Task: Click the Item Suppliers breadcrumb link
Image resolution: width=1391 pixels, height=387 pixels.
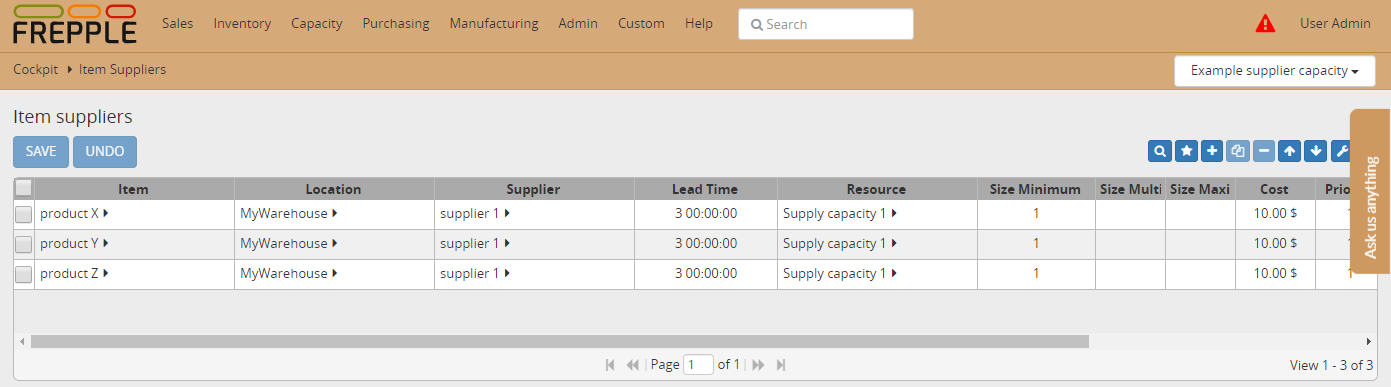Action: point(122,69)
